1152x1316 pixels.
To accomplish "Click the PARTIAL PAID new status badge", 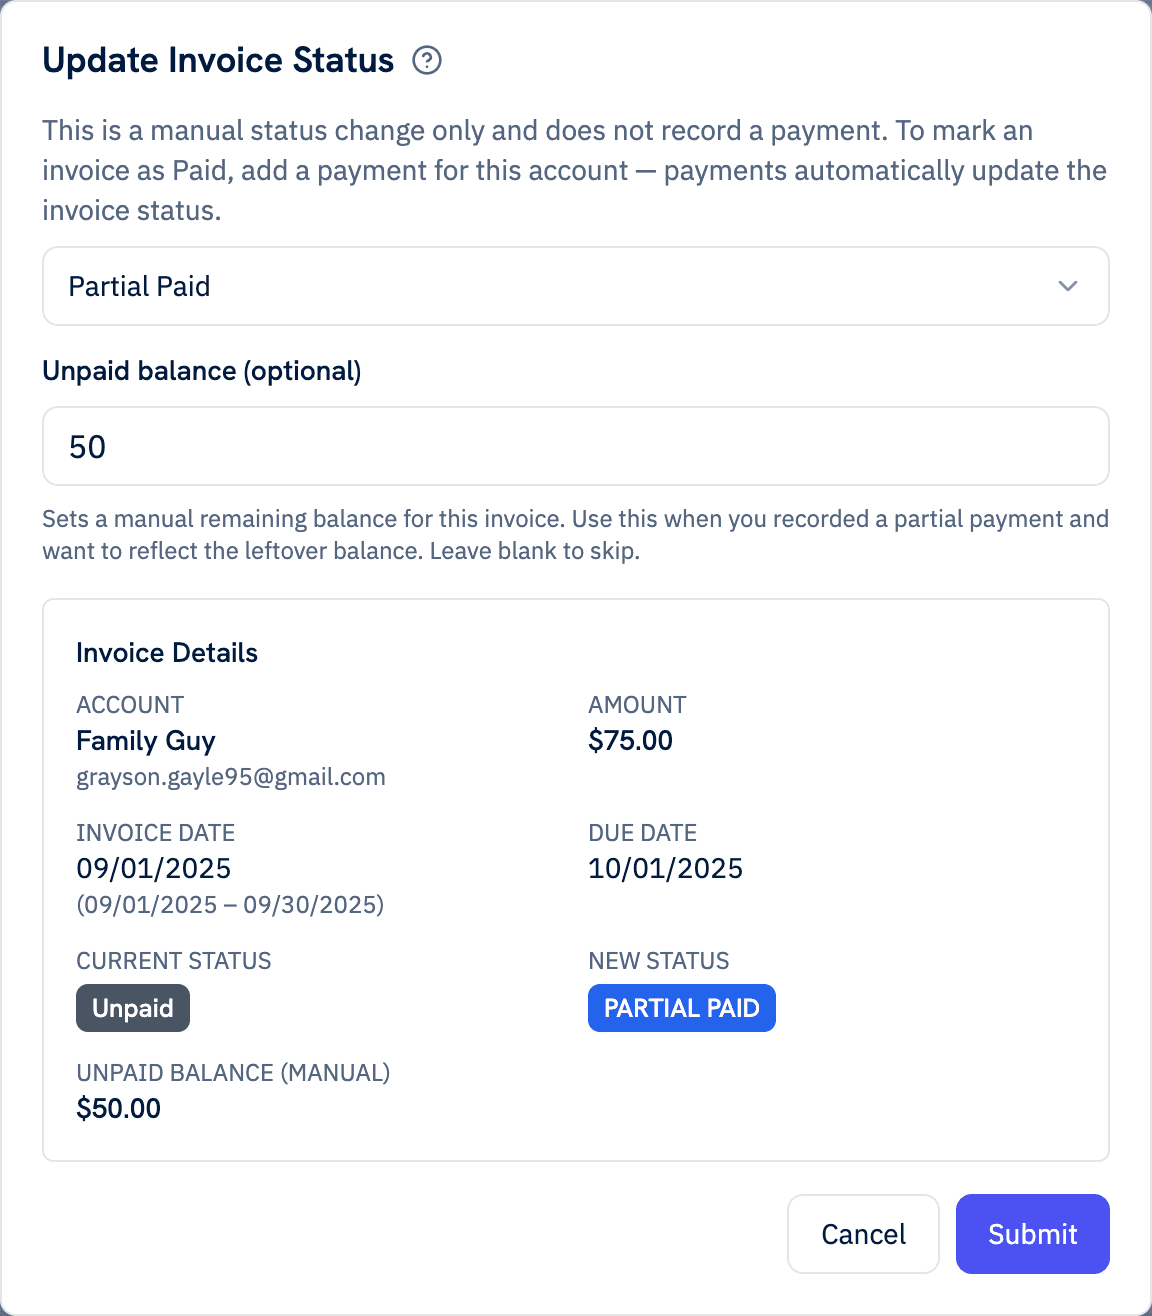I will tap(681, 1008).
